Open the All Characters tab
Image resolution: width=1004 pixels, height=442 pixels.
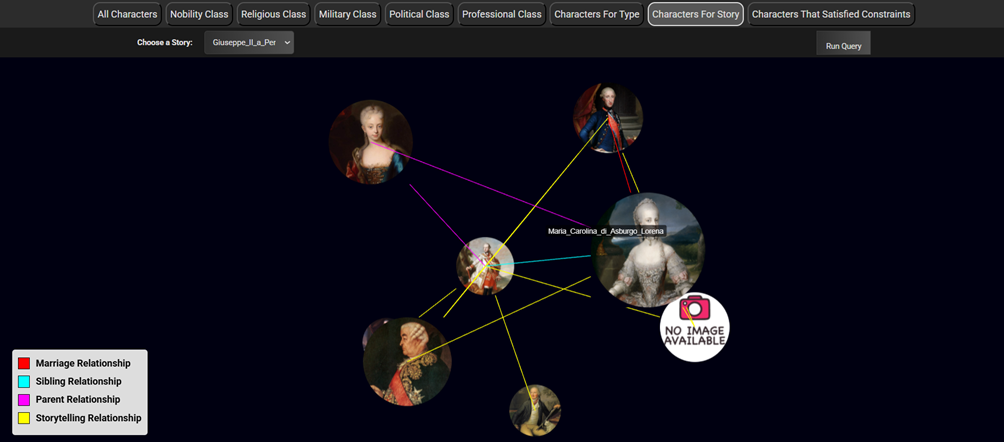click(127, 14)
